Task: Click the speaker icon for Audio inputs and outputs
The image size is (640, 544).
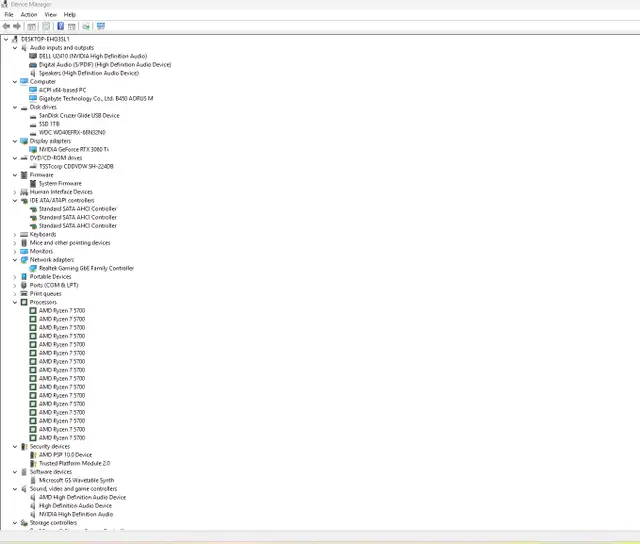Action: (24, 48)
